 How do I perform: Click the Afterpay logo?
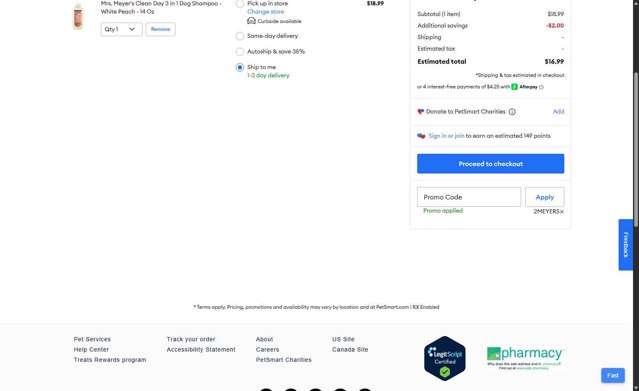(524, 87)
